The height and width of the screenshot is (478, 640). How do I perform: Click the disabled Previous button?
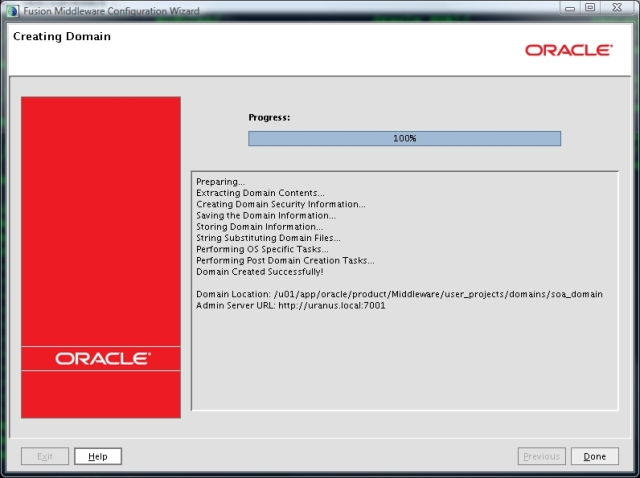coord(542,456)
